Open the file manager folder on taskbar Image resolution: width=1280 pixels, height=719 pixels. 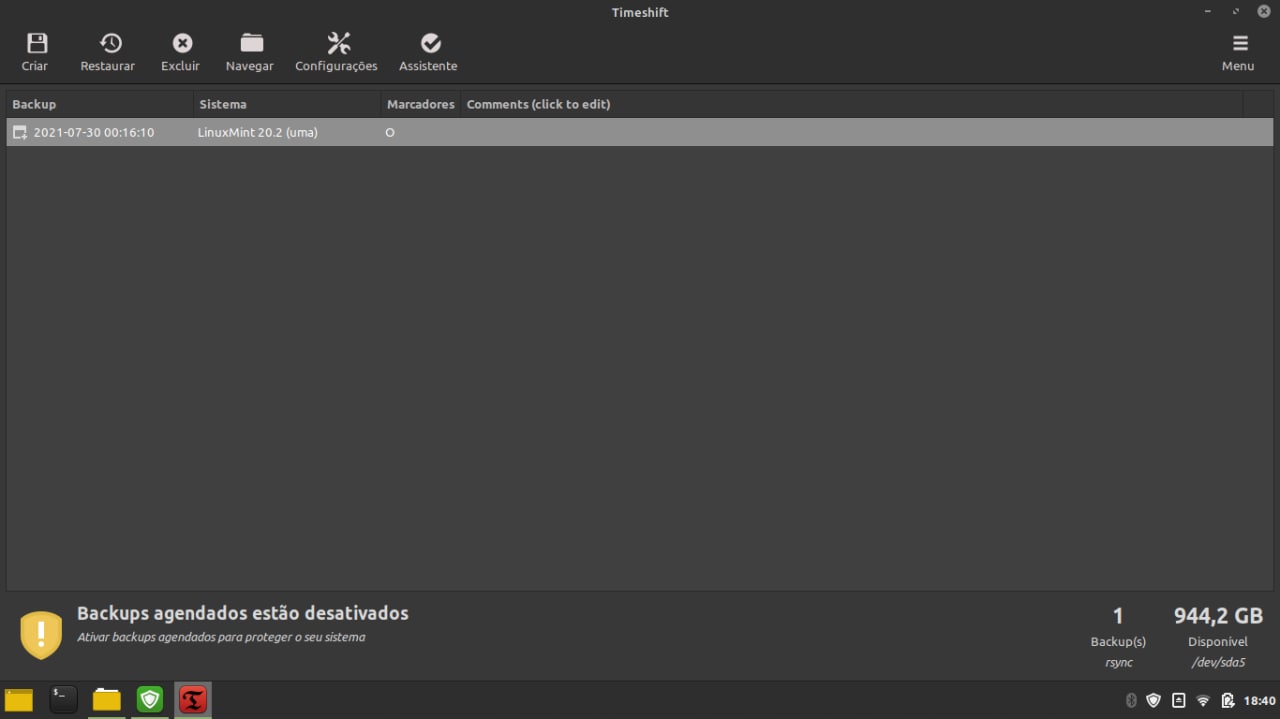pyautogui.click(x=106, y=700)
